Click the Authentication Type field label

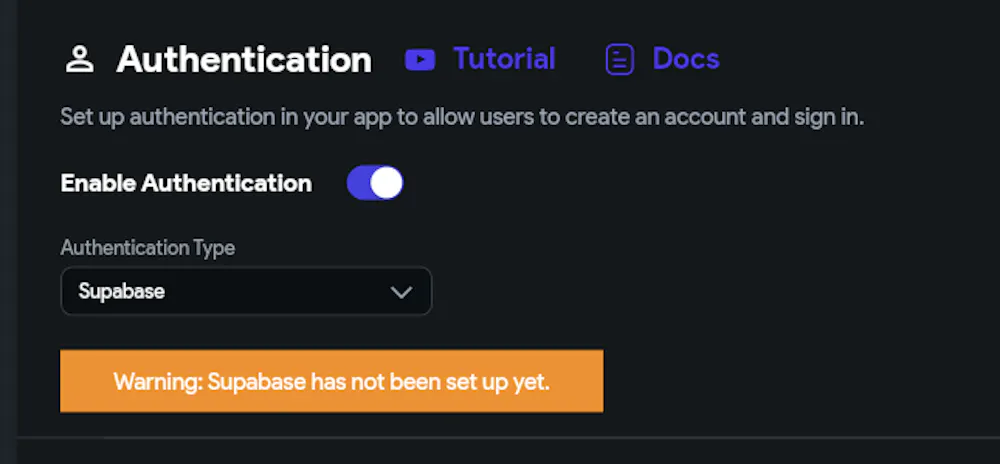[x=148, y=247]
